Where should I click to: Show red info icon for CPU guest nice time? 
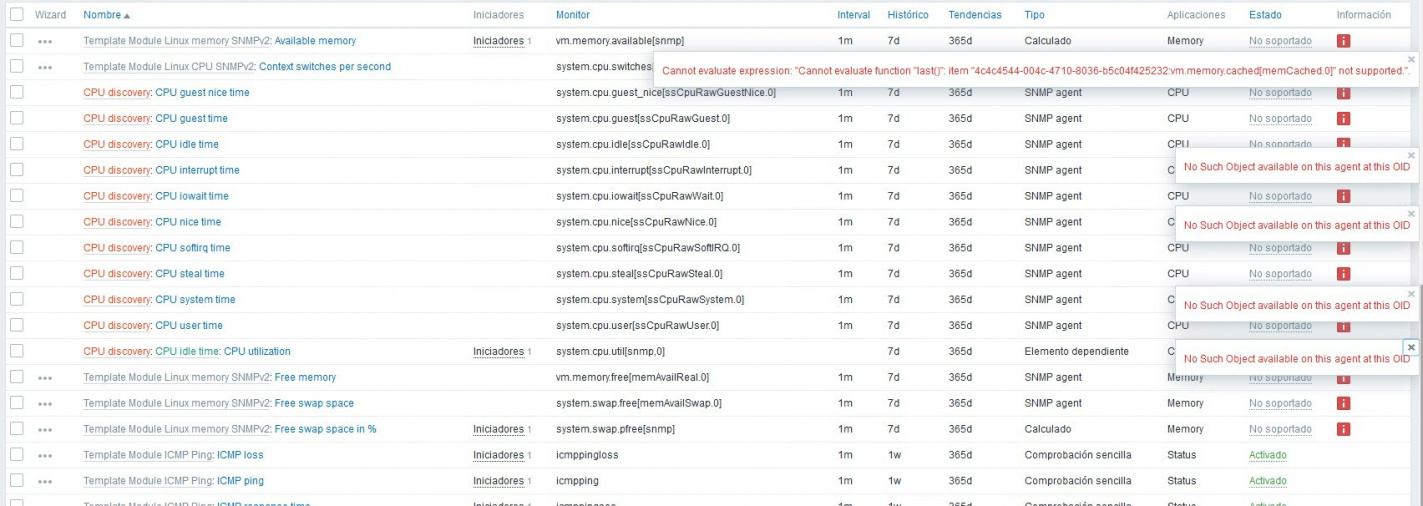[1343, 93]
